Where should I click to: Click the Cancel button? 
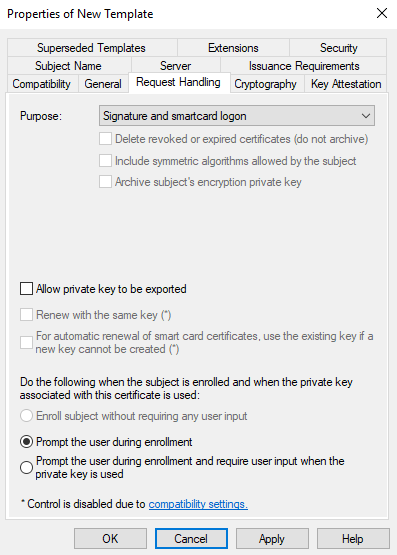191,539
